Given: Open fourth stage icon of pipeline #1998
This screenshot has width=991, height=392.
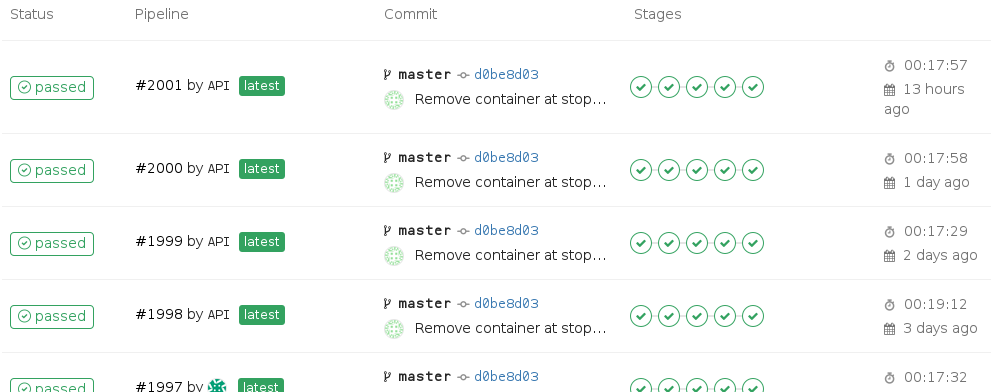Looking at the screenshot, I should pos(725,316).
